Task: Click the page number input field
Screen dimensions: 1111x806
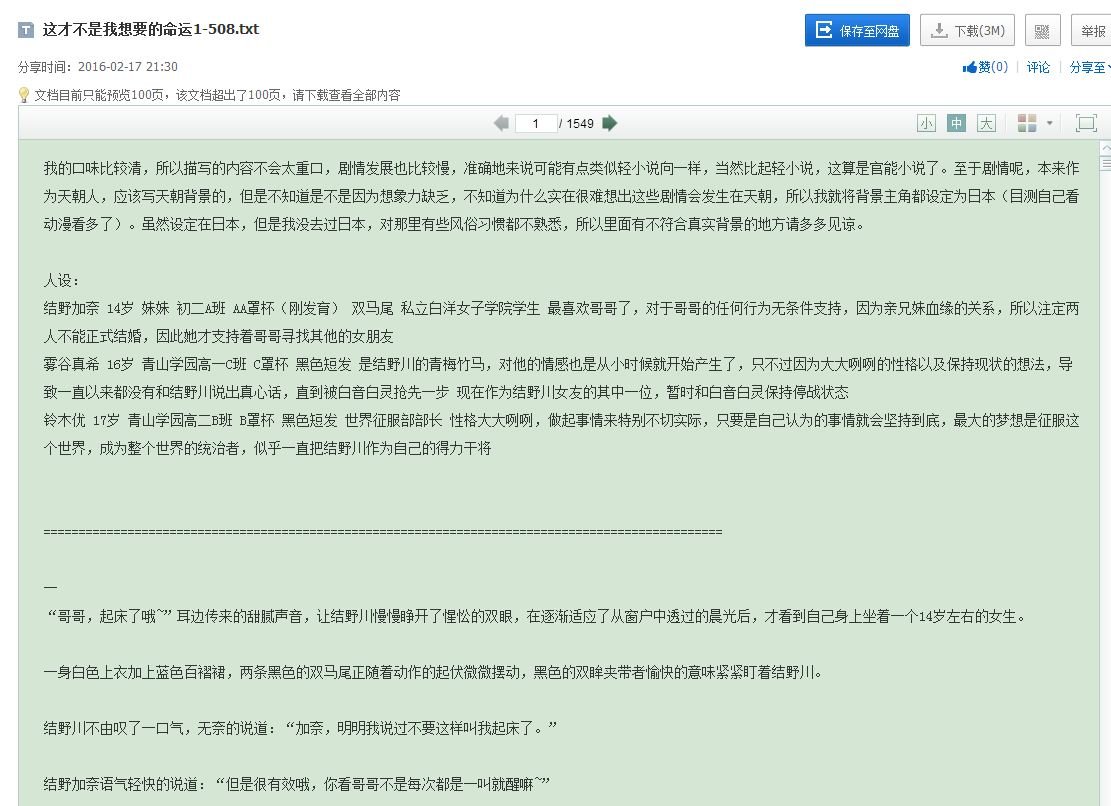Action: coord(536,123)
